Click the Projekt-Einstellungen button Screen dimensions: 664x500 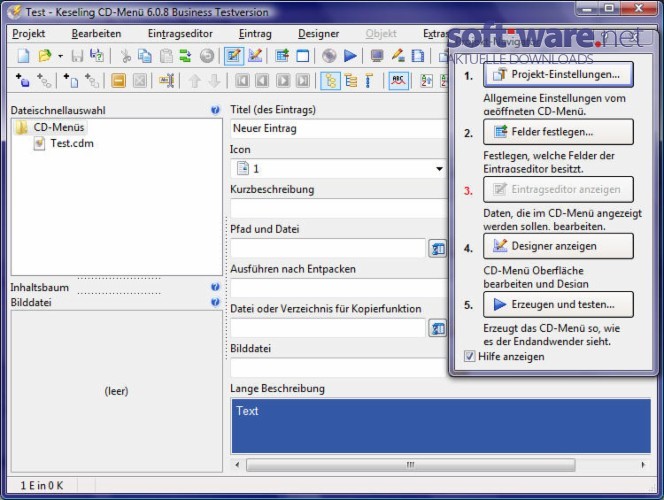pyautogui.click(x=558, y=75)
